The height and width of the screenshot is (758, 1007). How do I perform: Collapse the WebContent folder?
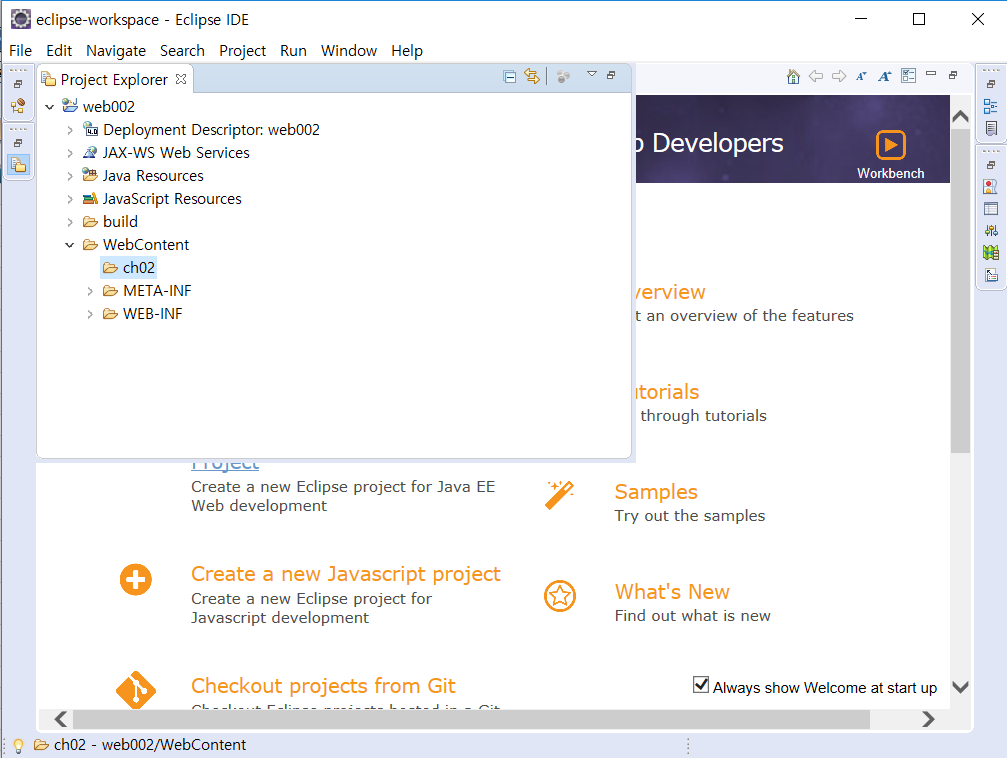coord(70,245)
